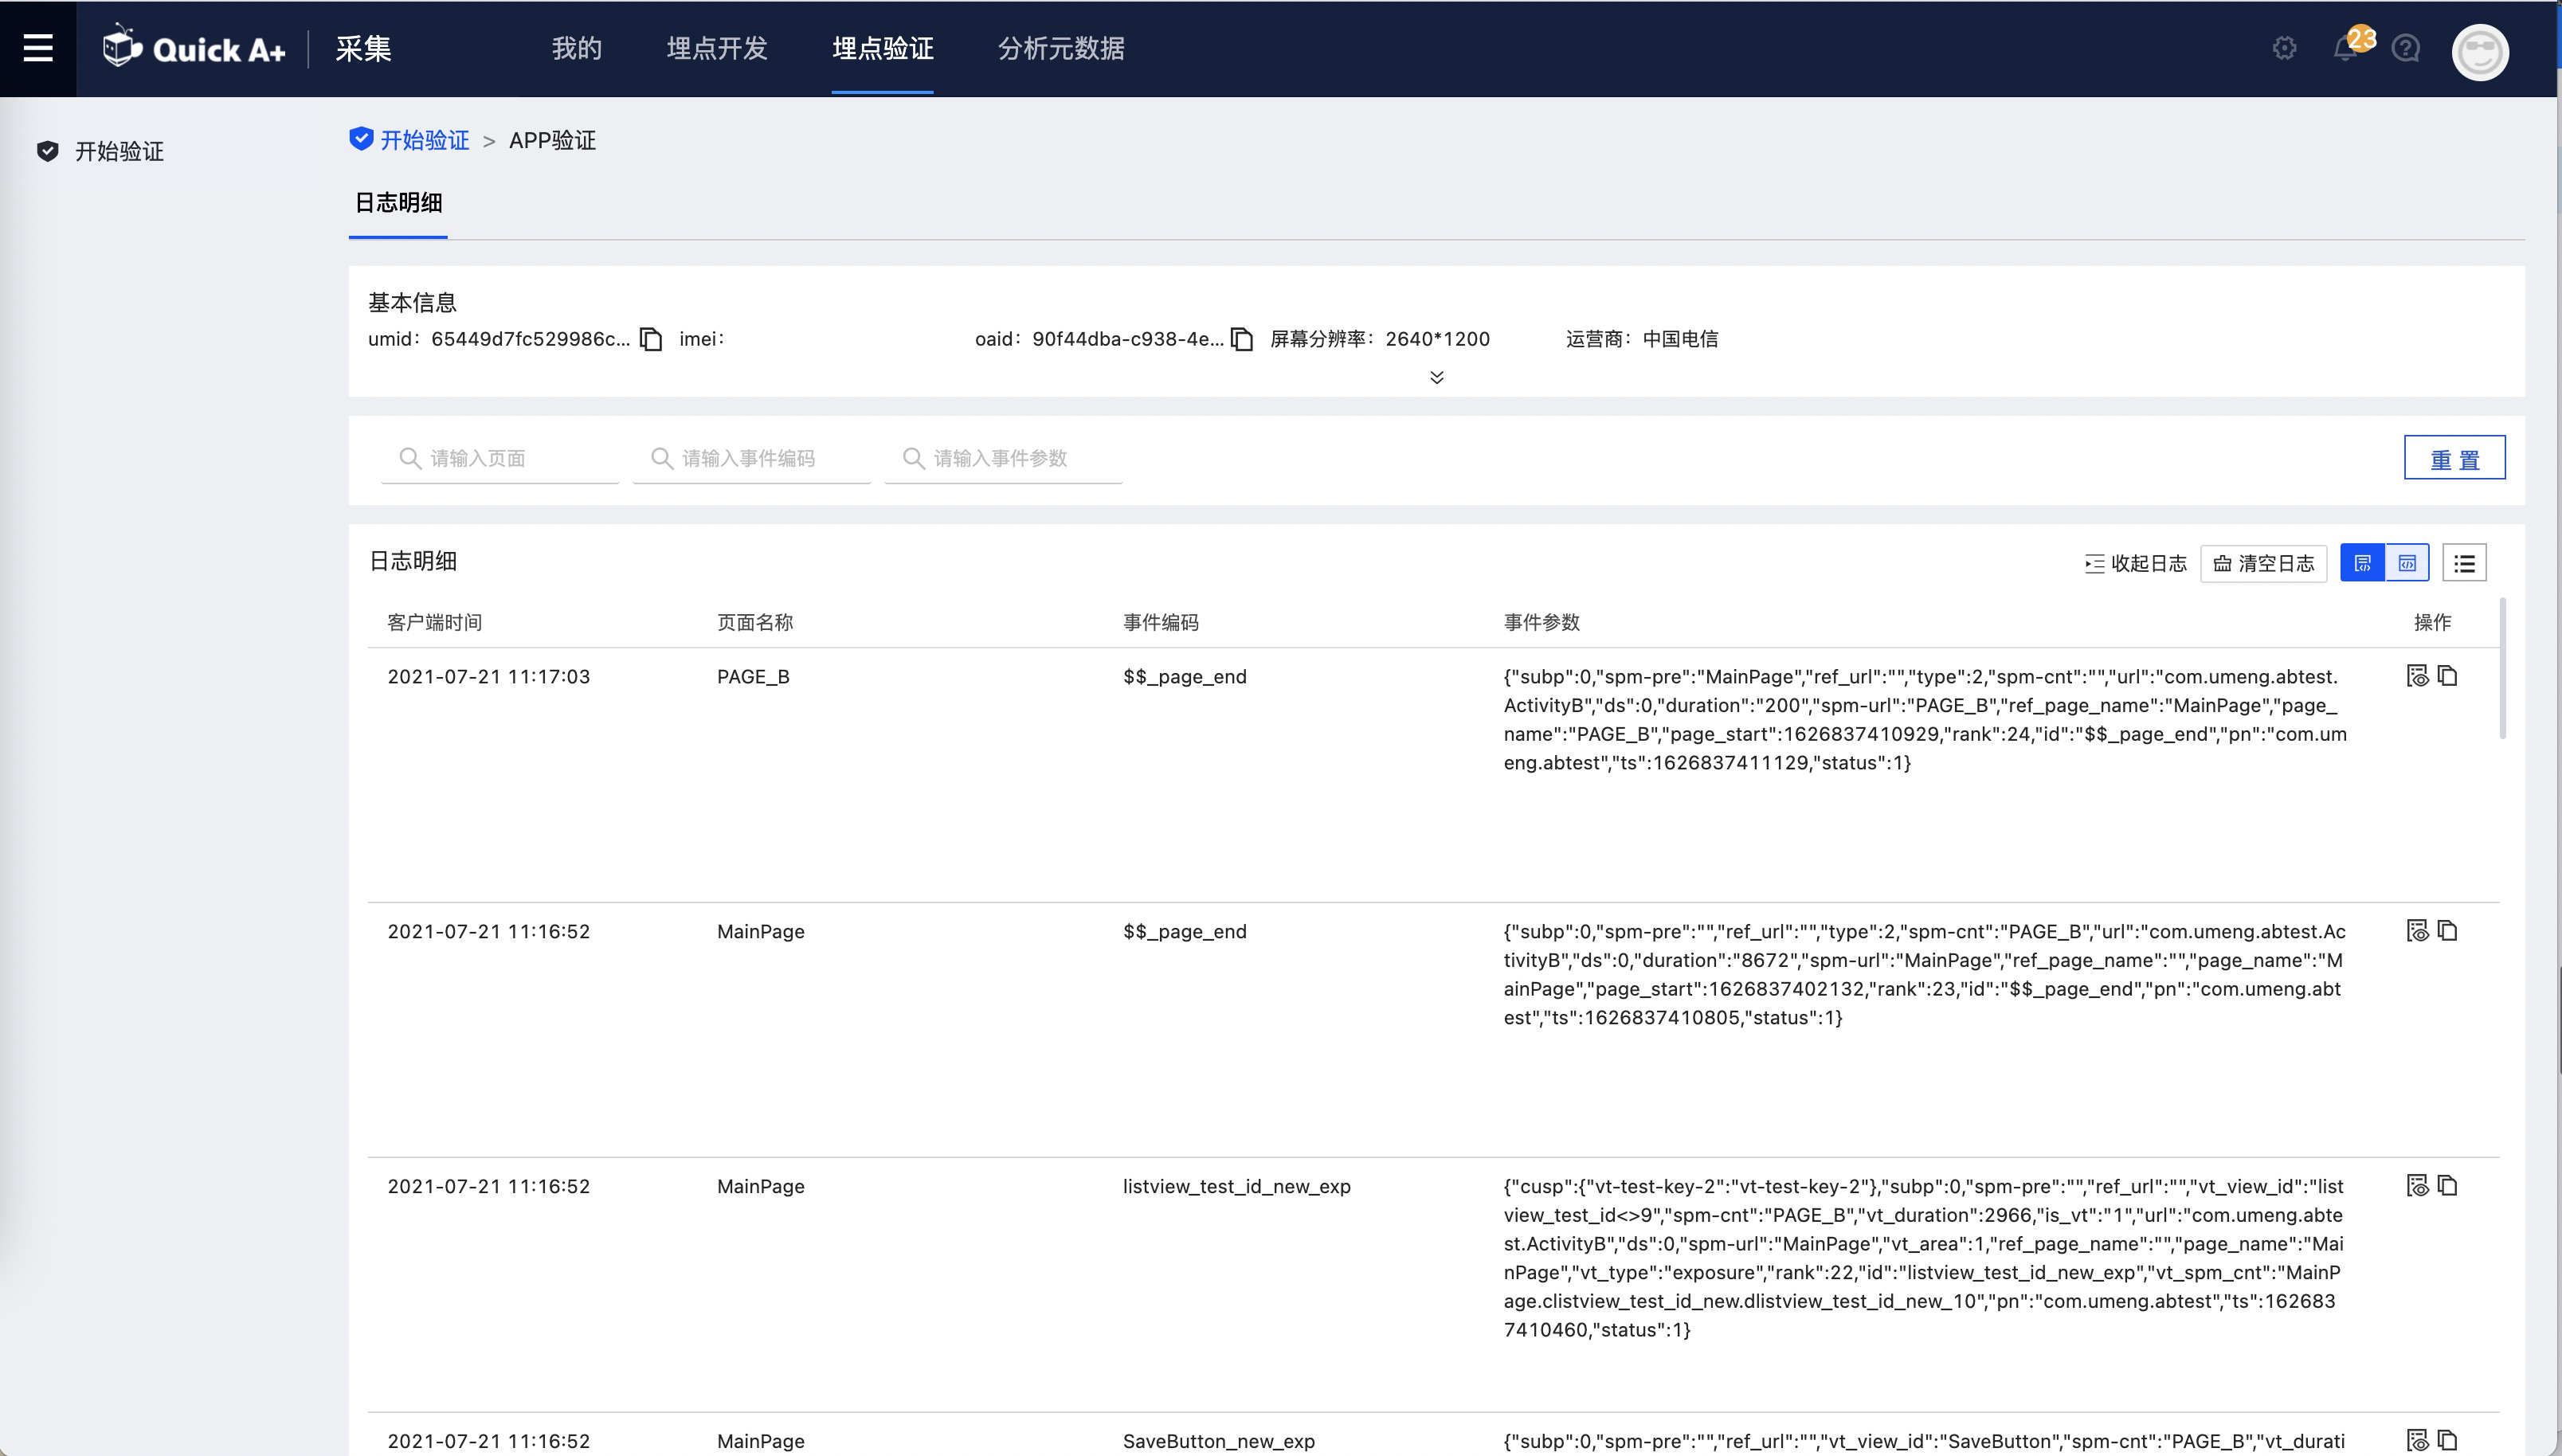Screen dimensions: 2562x1456
Task: Click the 事件编码 column header
Action: click(x=1161, y=622)
